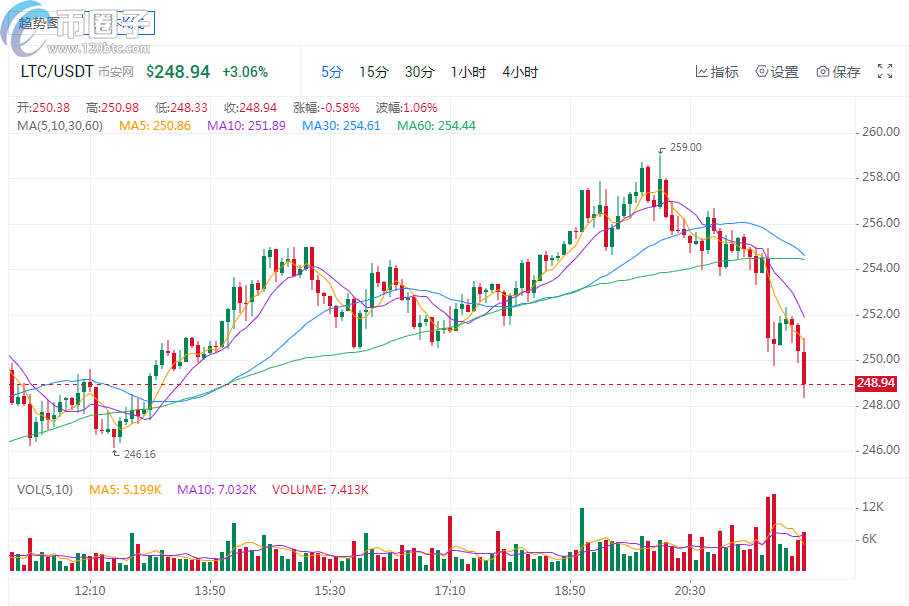909x606 pixels.
Task: Expand the chart to fullscreen
Action: tap(885, 71)
